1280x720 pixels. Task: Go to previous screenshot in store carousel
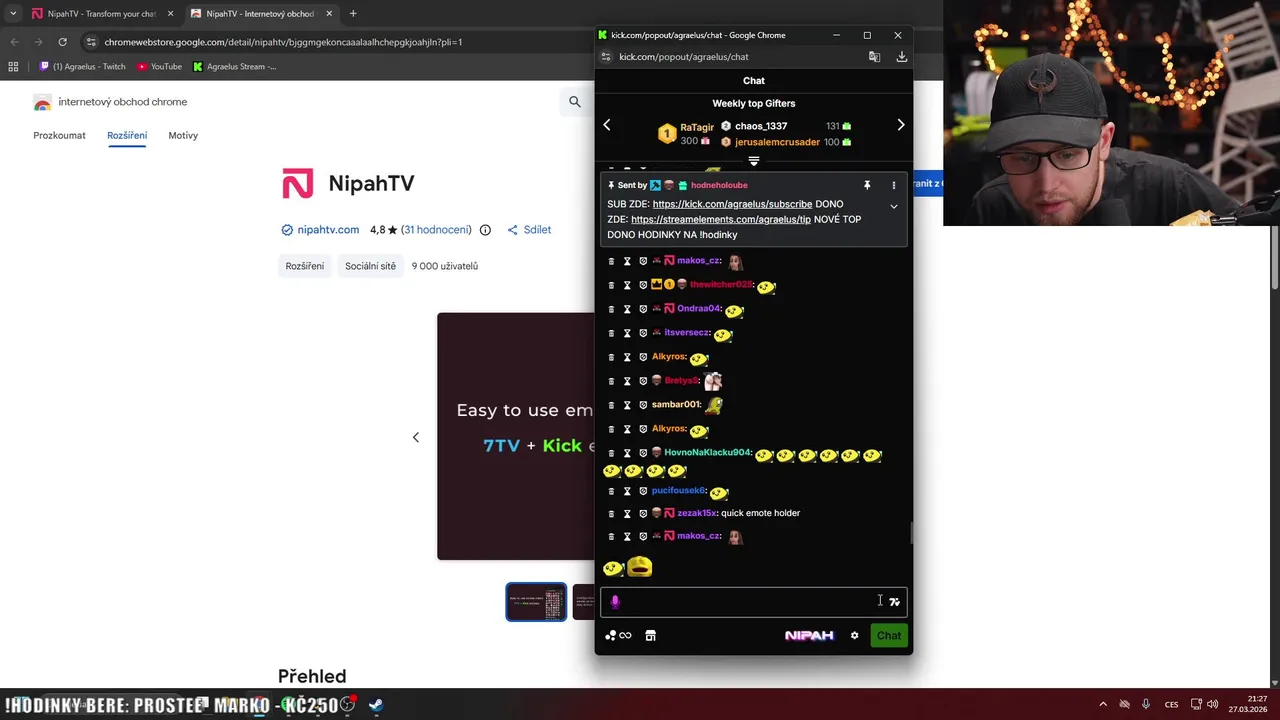pos(416,437)
